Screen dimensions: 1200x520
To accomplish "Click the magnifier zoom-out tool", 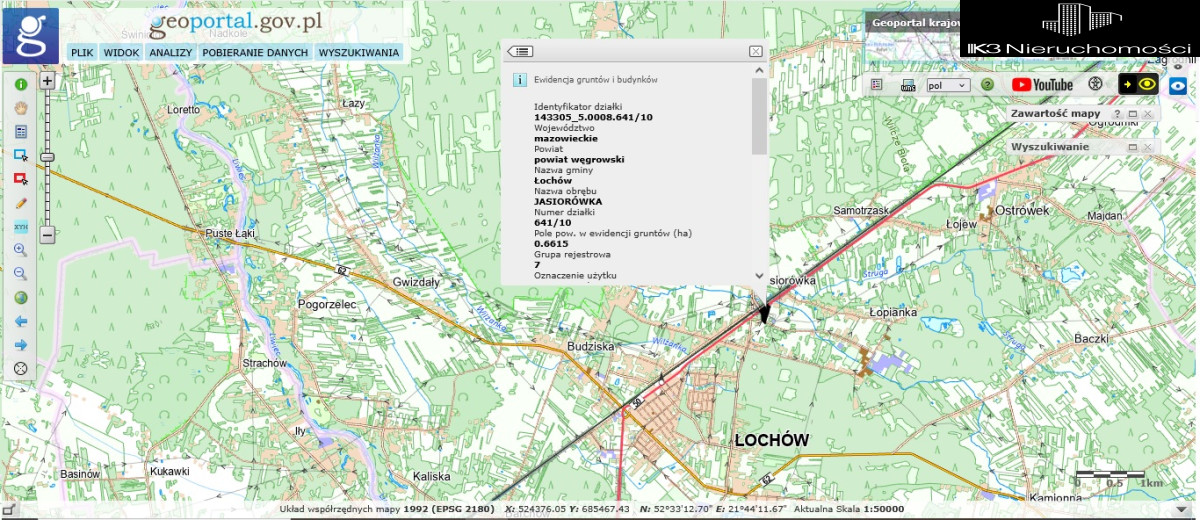I will 20,273.
